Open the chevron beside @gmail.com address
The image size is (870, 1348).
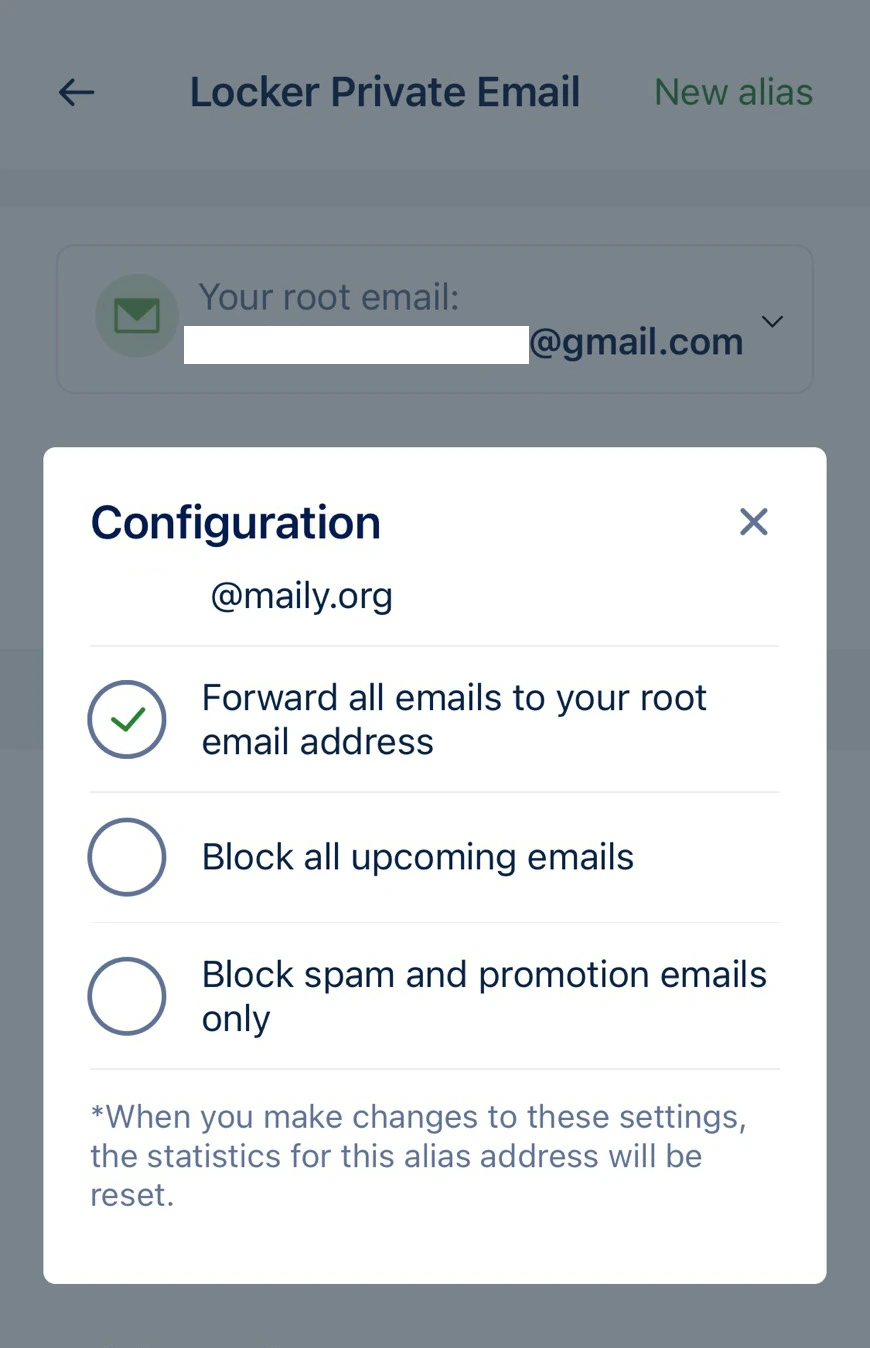(772, 321)
